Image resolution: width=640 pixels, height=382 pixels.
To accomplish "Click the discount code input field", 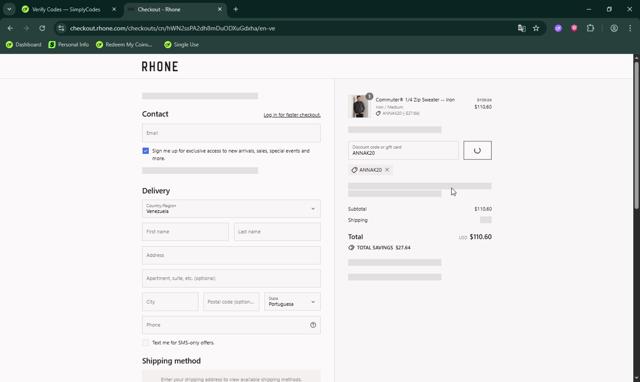I will tap(403, 150).
